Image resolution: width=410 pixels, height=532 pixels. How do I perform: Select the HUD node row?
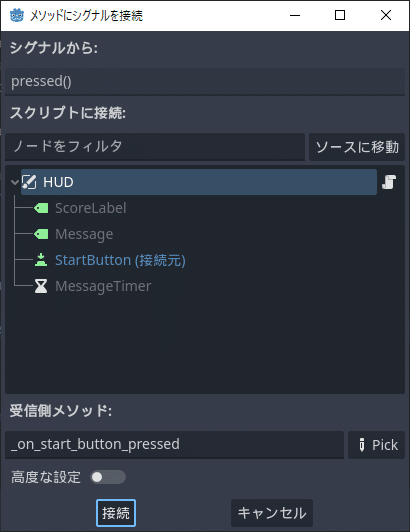[199, 182]
